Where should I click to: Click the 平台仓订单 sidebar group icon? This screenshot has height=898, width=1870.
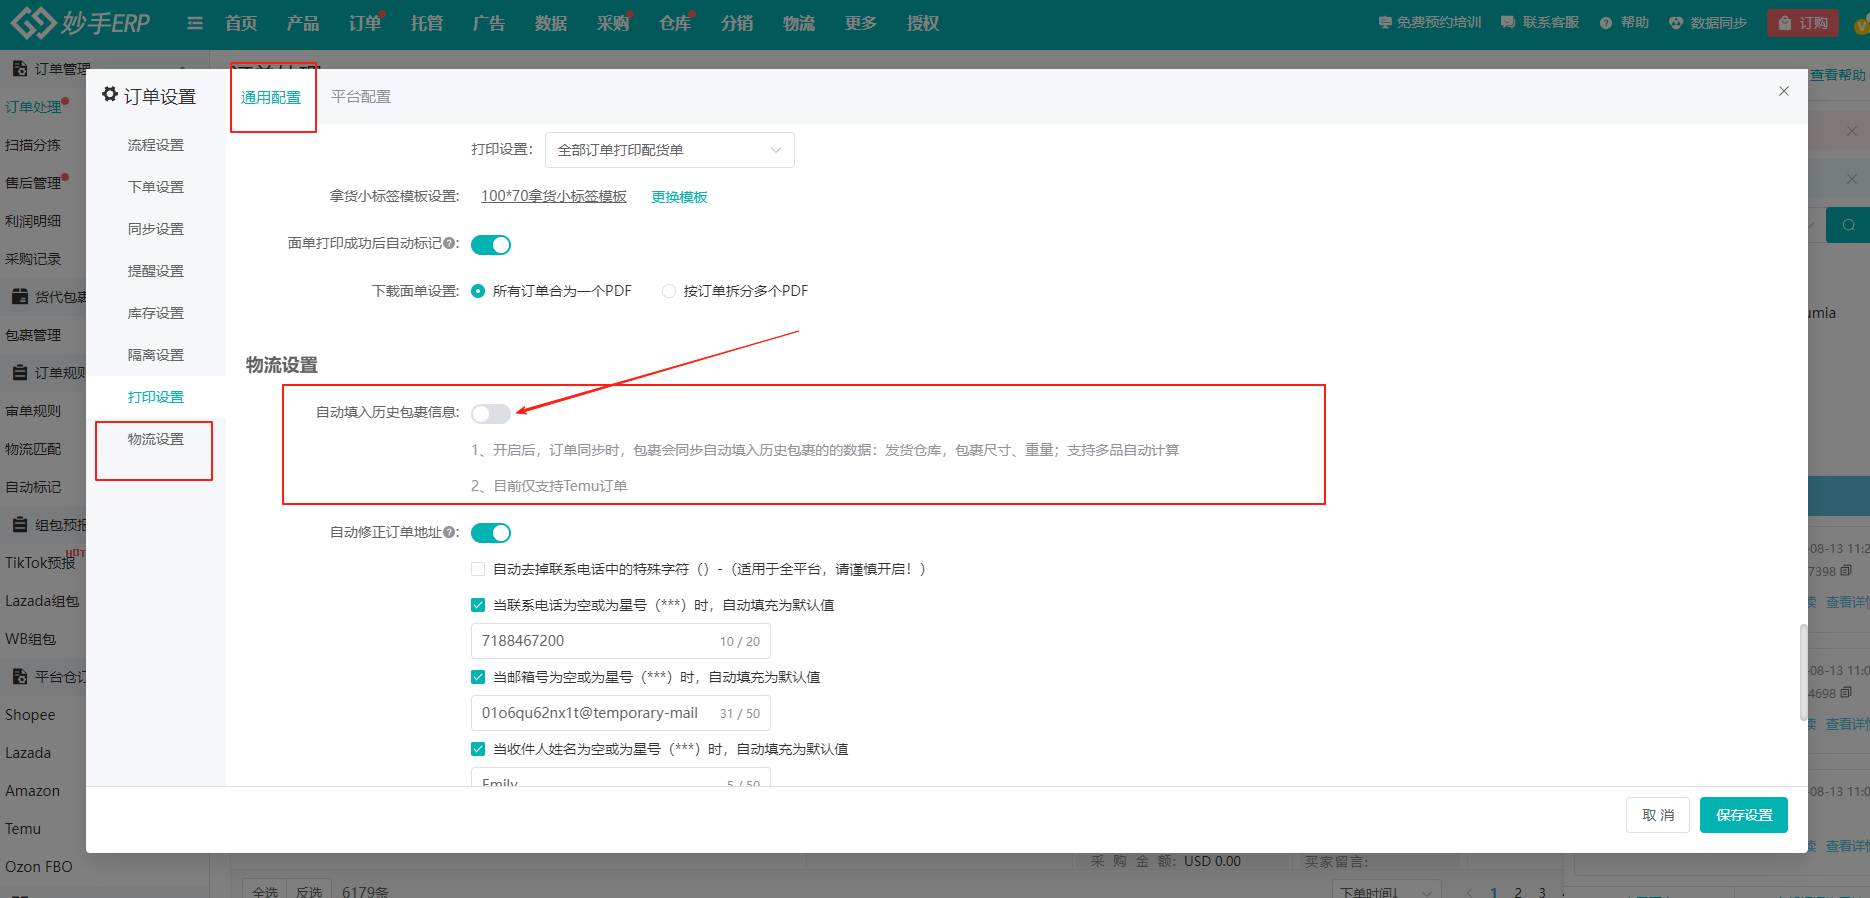pos(19,676)
